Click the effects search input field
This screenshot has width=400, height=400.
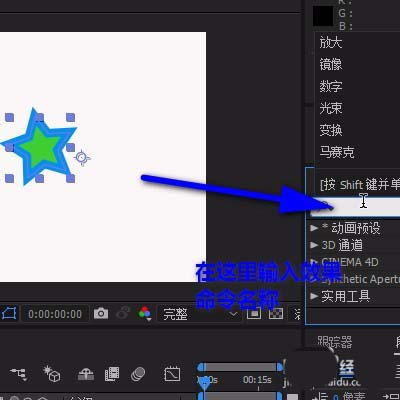tap(355, 206)
